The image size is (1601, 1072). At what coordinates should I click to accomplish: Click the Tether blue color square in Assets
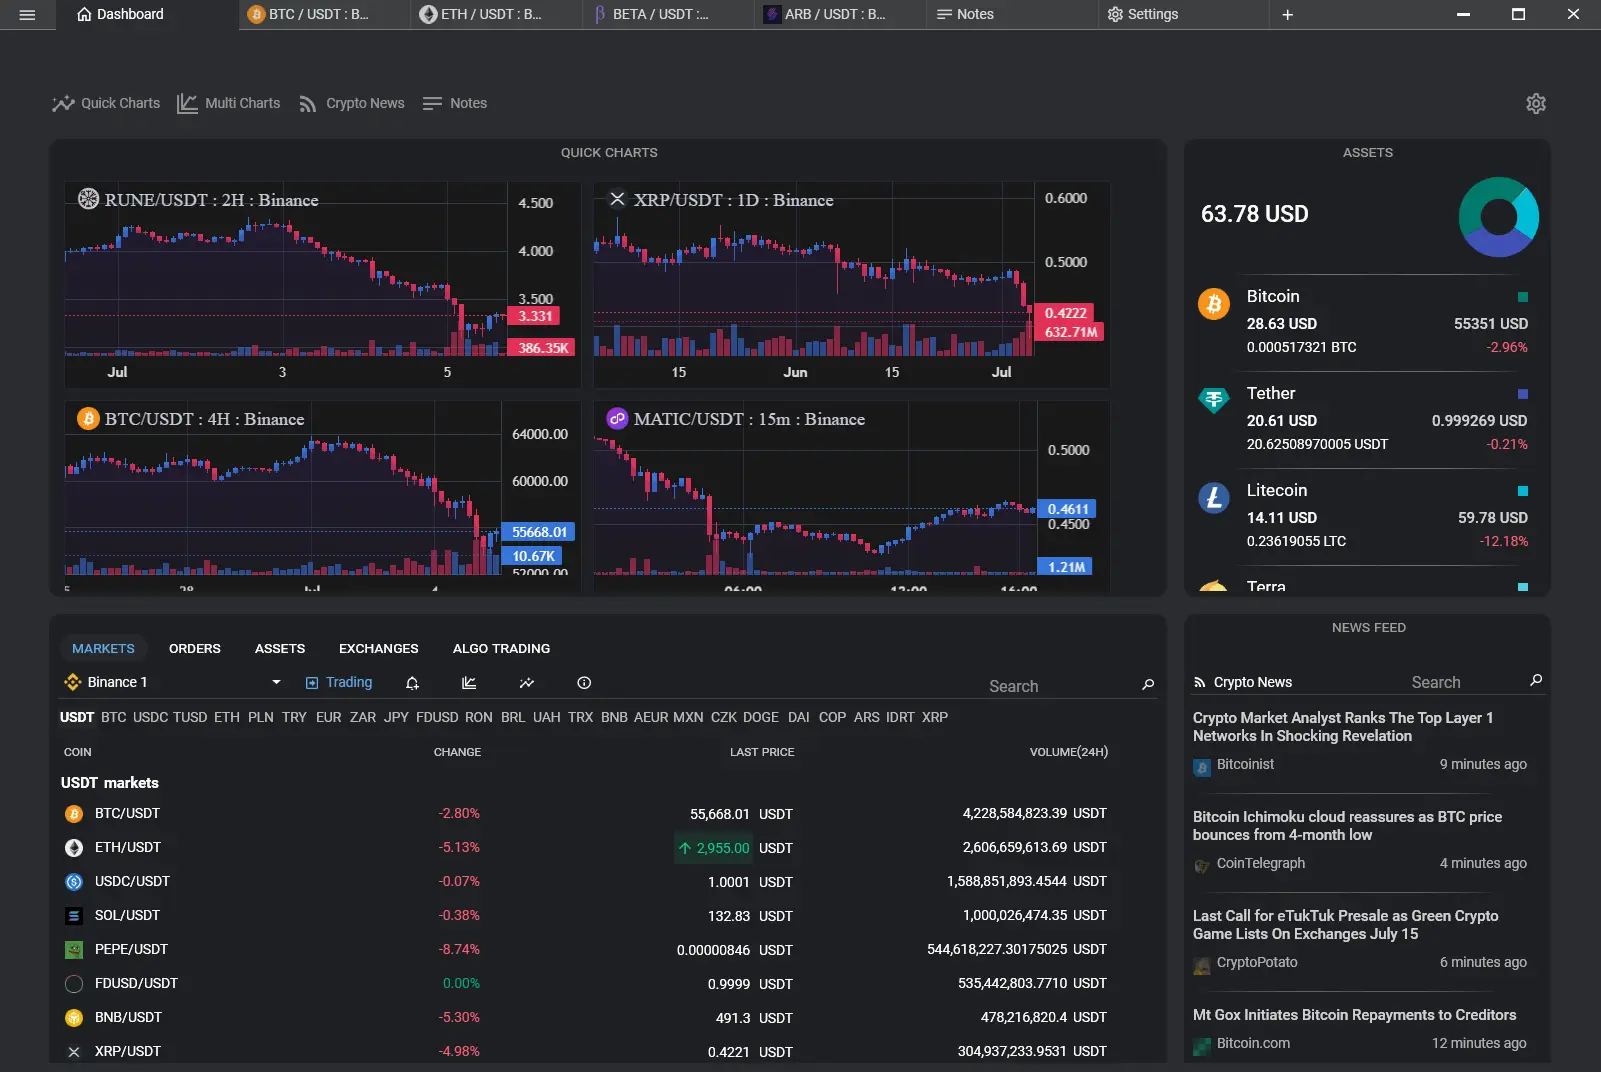click(x=1523, y=394)
